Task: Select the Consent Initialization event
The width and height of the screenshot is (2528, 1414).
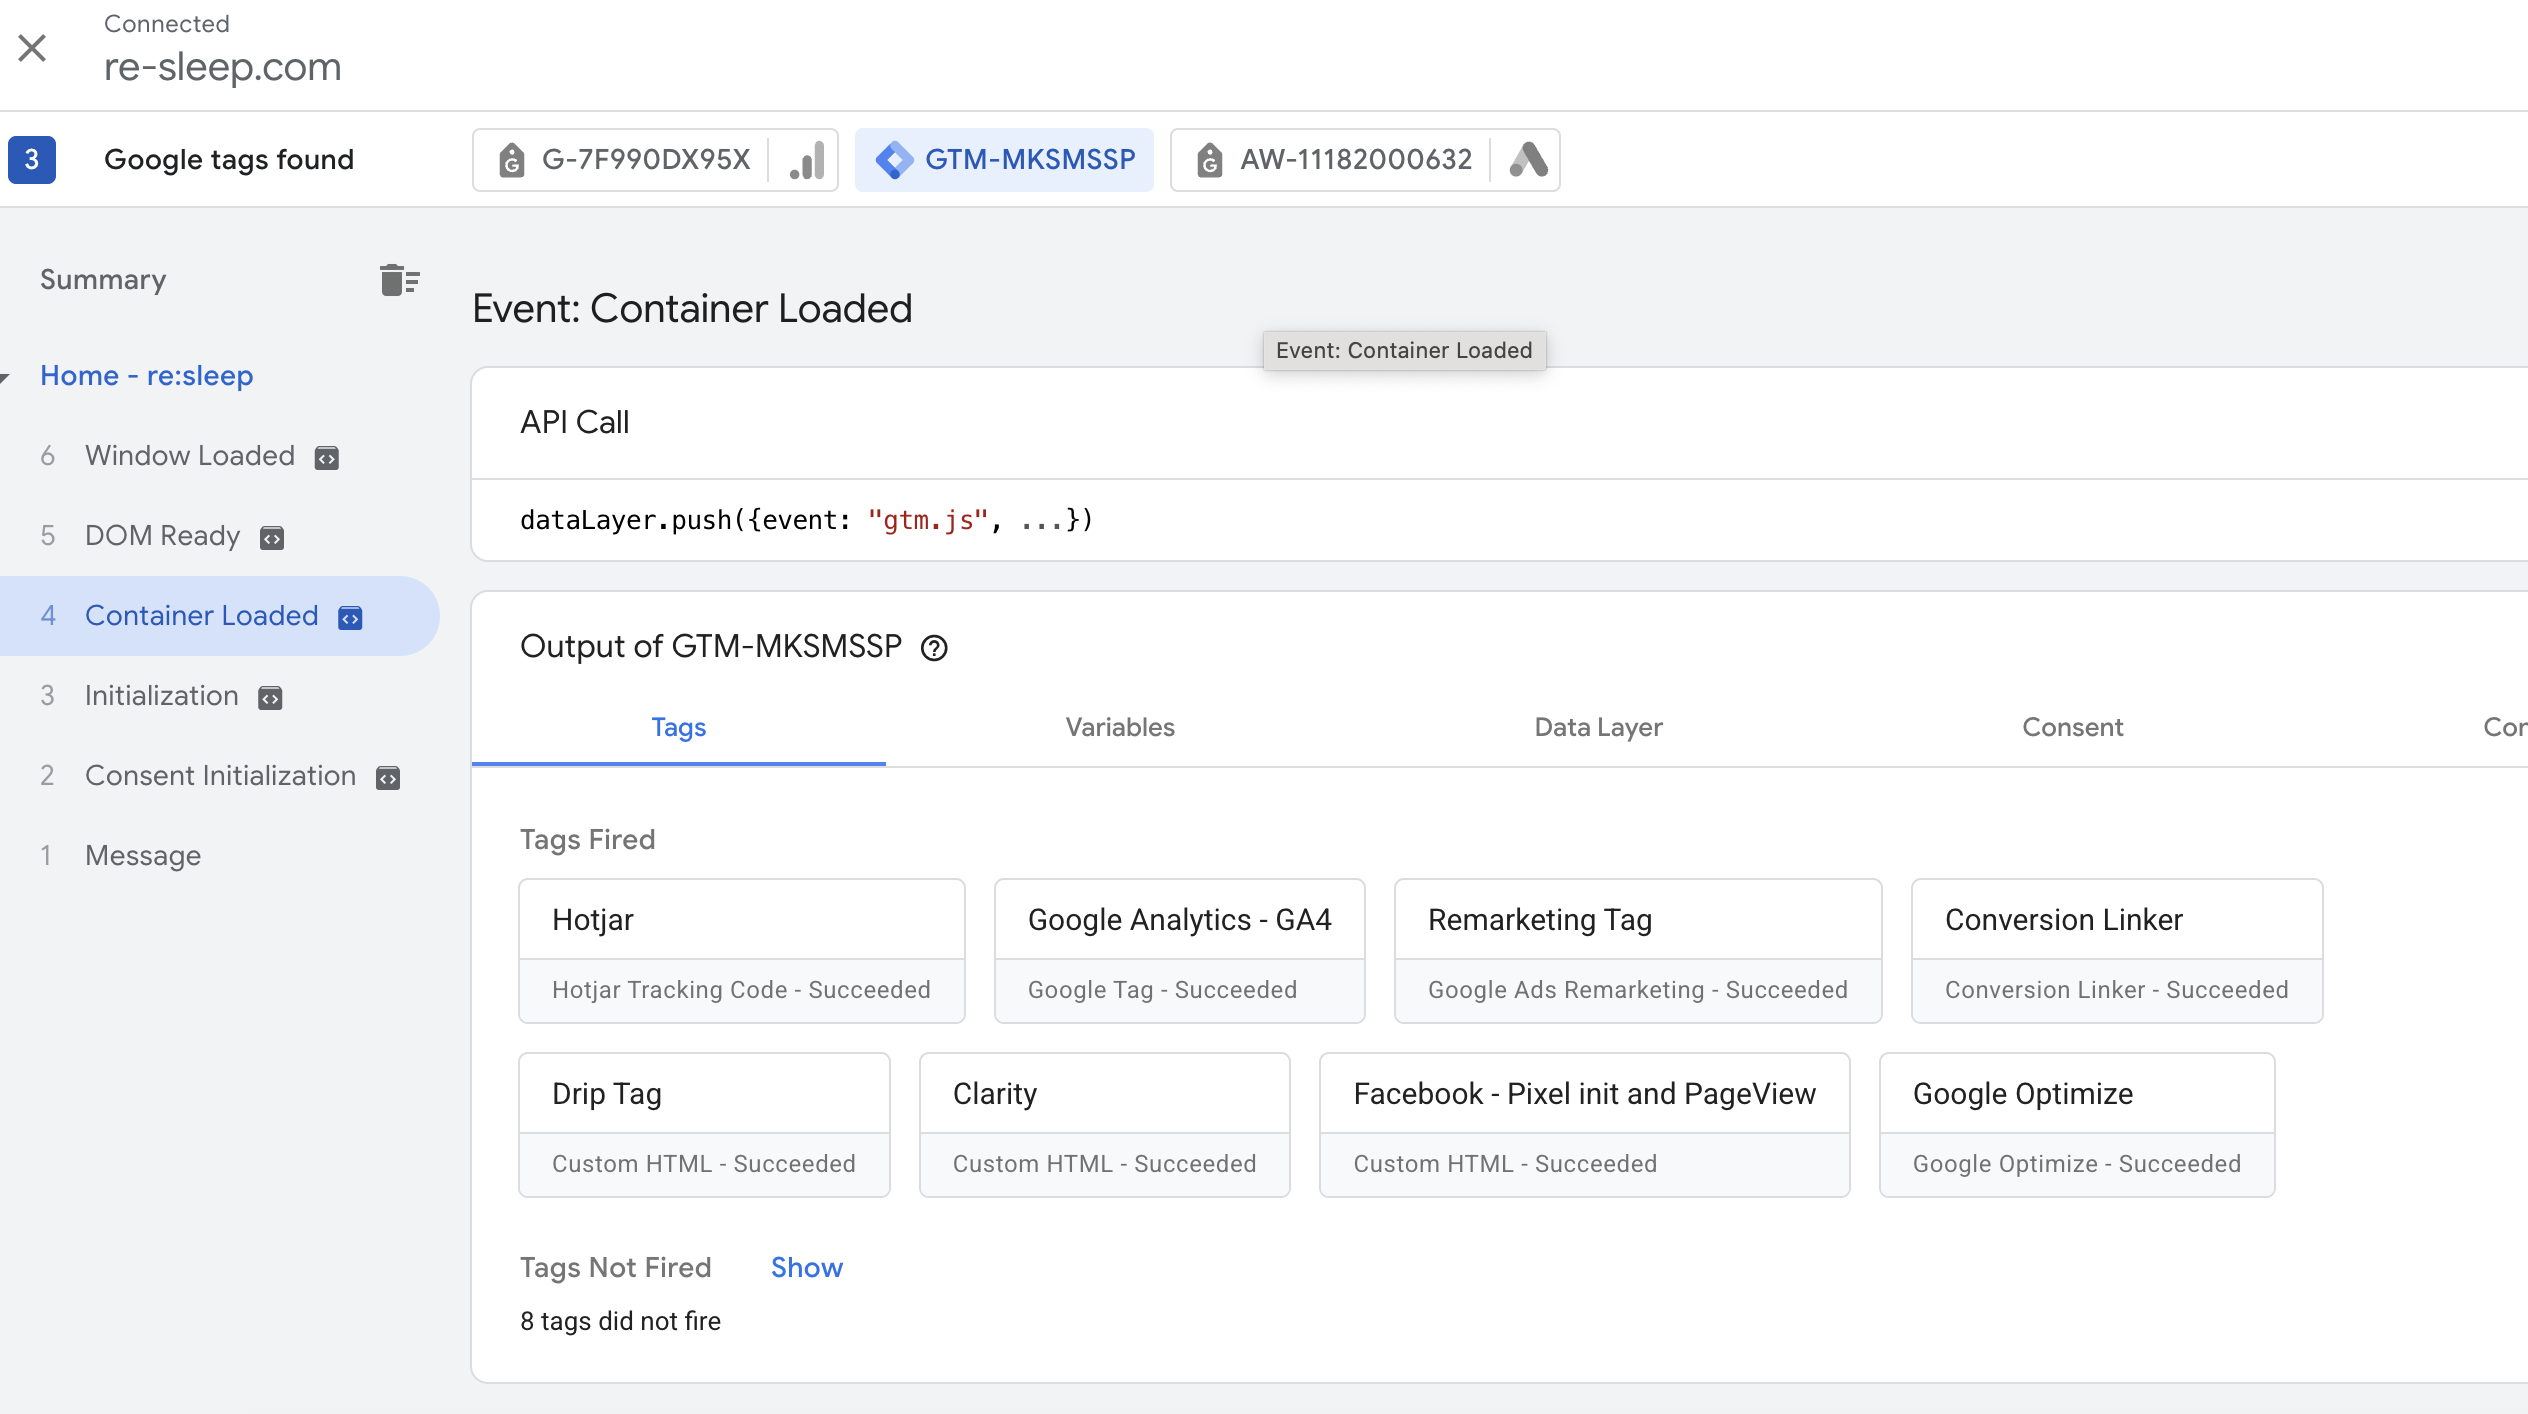Action: coord(220,776)
